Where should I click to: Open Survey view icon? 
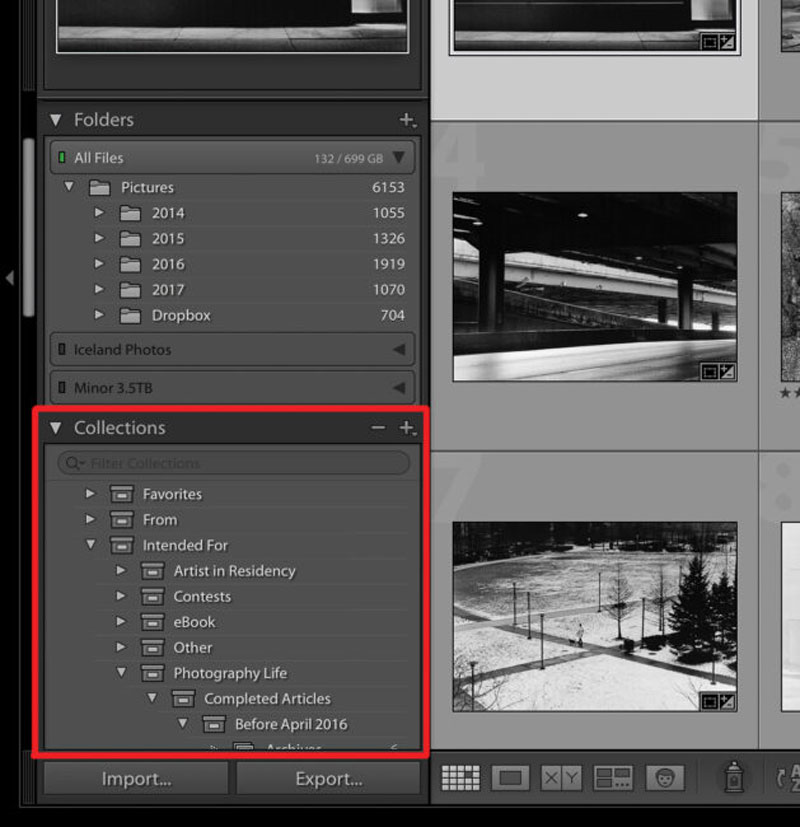click(x=612, y=778)
